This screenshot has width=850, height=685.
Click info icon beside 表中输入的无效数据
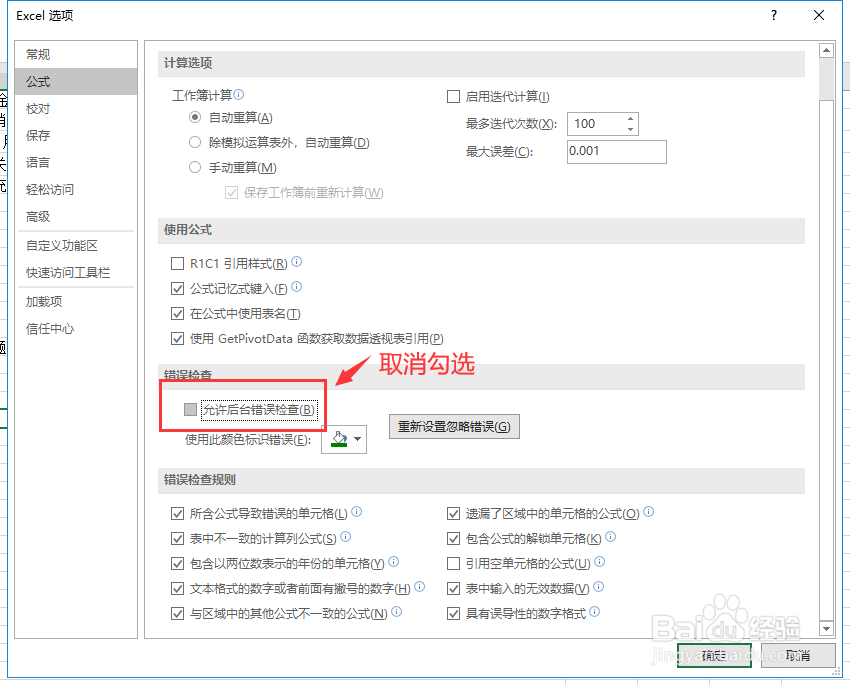598,586
